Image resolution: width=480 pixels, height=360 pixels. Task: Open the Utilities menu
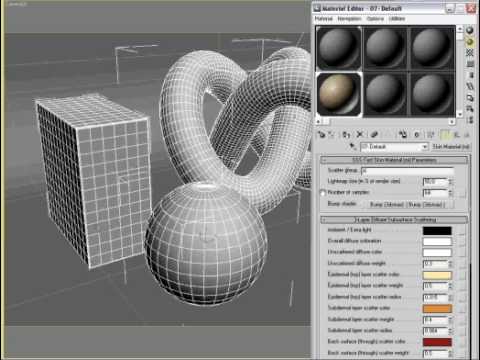pos(397,19)
